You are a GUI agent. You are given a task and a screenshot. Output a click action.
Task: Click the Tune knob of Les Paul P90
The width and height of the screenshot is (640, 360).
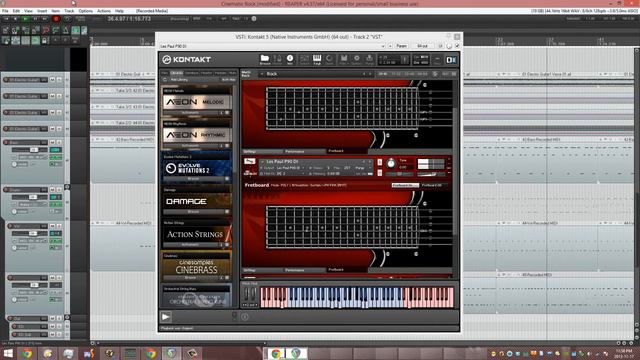[391, 164]
